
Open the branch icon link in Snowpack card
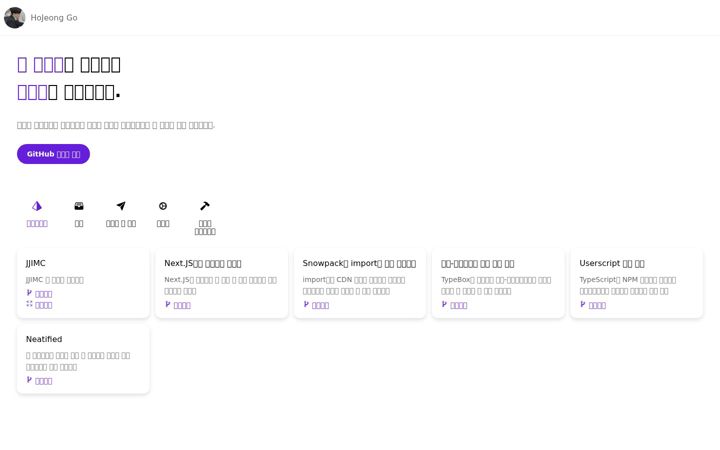pyautogui.click(x=316, y=305)
